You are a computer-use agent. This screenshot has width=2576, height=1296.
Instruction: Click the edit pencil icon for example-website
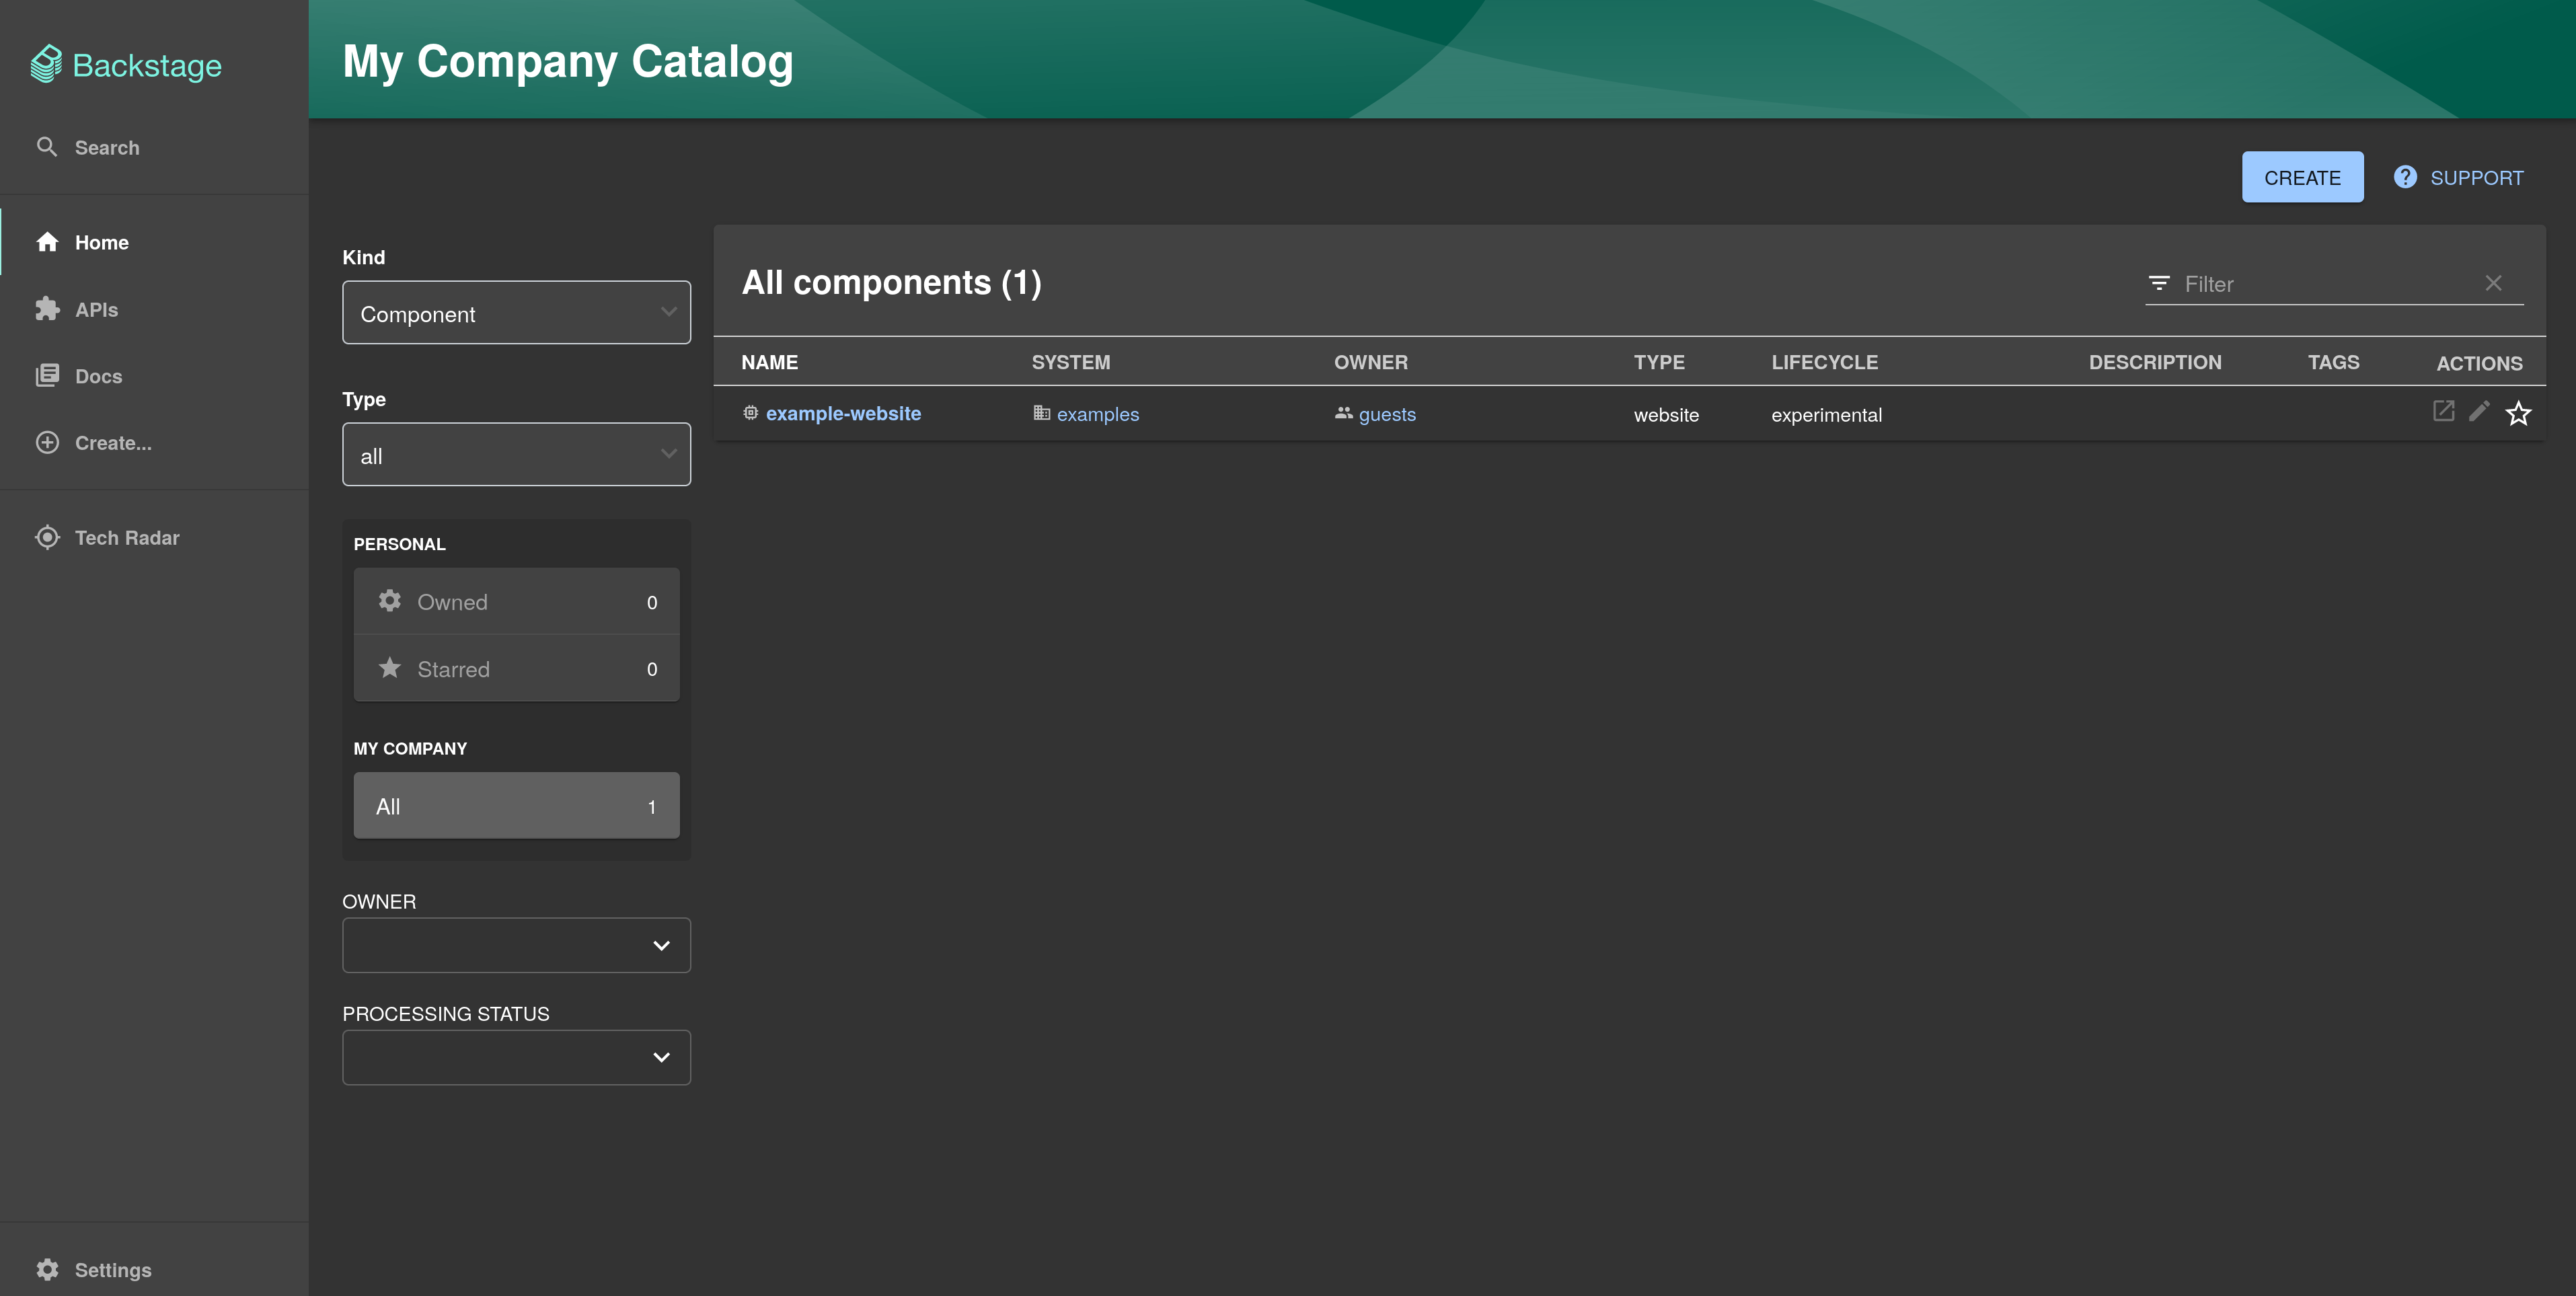click(2479, 411)
